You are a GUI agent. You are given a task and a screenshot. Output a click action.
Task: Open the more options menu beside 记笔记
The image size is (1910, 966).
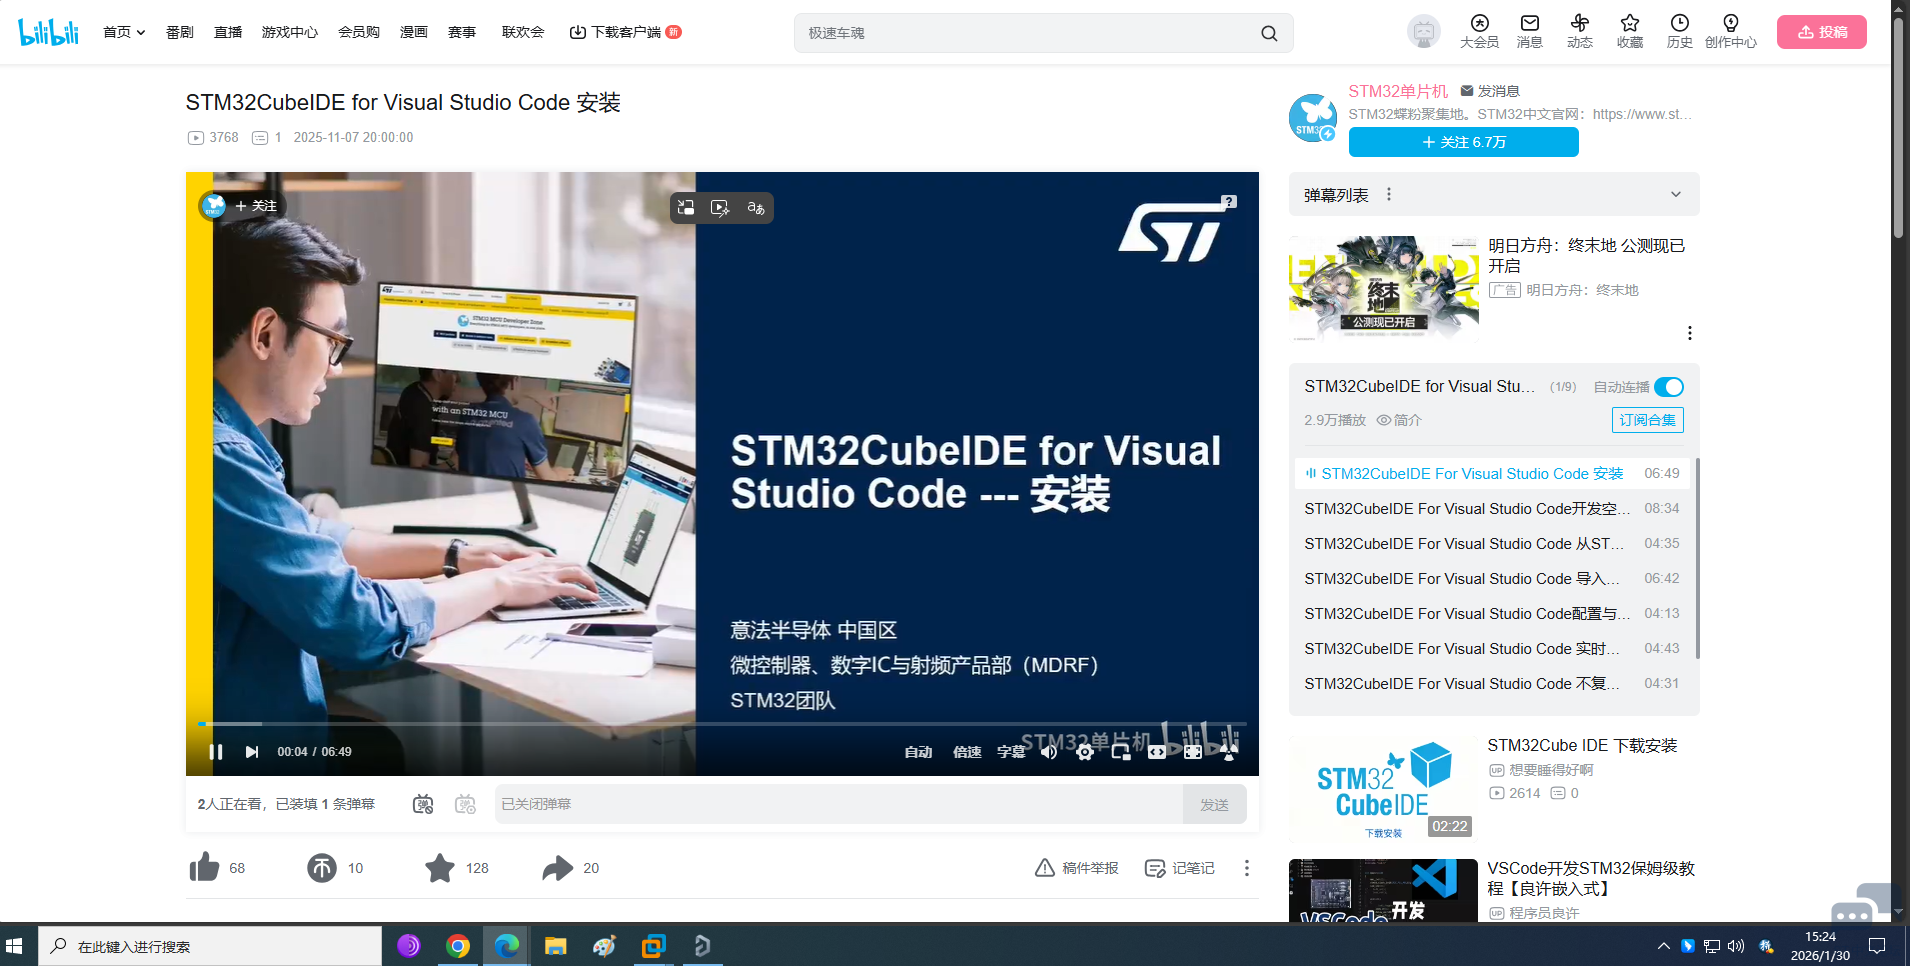[1246, 867]
